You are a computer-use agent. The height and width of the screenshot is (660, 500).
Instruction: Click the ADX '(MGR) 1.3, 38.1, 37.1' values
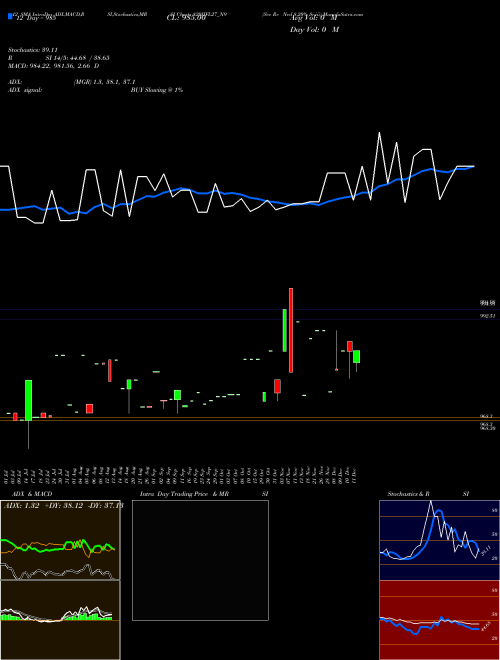coord(104,82)
